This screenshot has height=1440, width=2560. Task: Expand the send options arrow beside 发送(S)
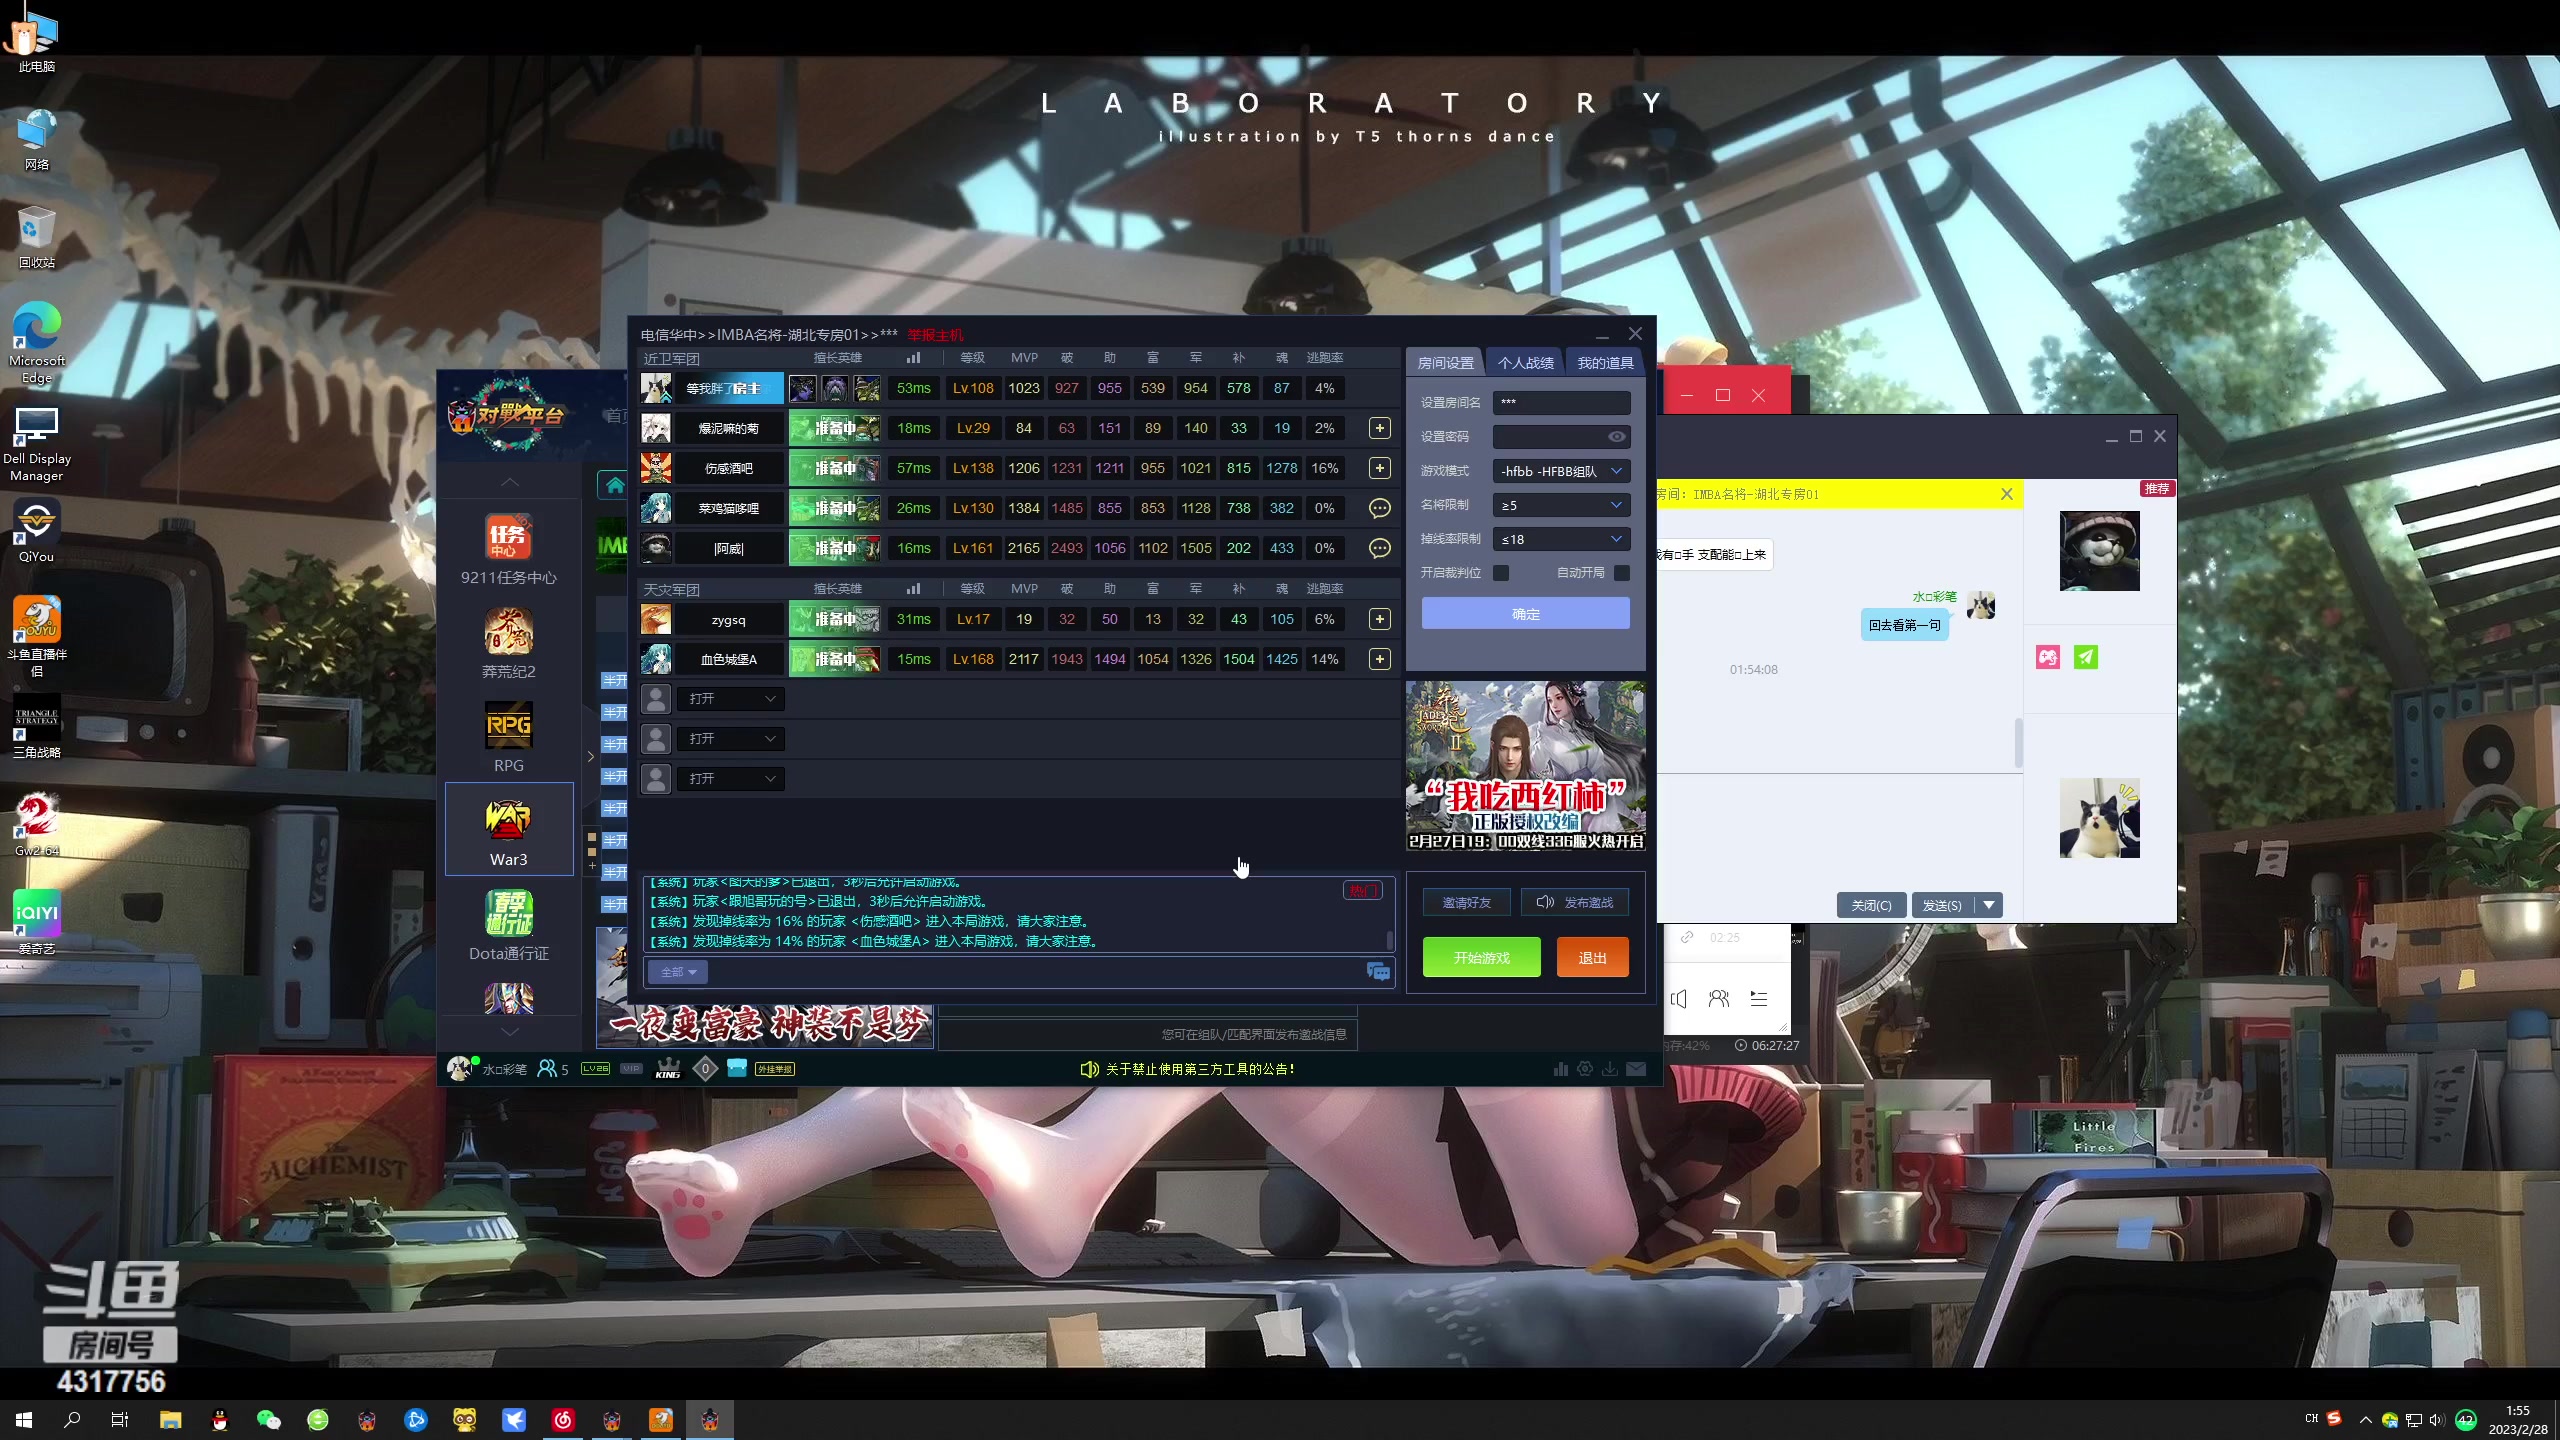pos(1989,905)
